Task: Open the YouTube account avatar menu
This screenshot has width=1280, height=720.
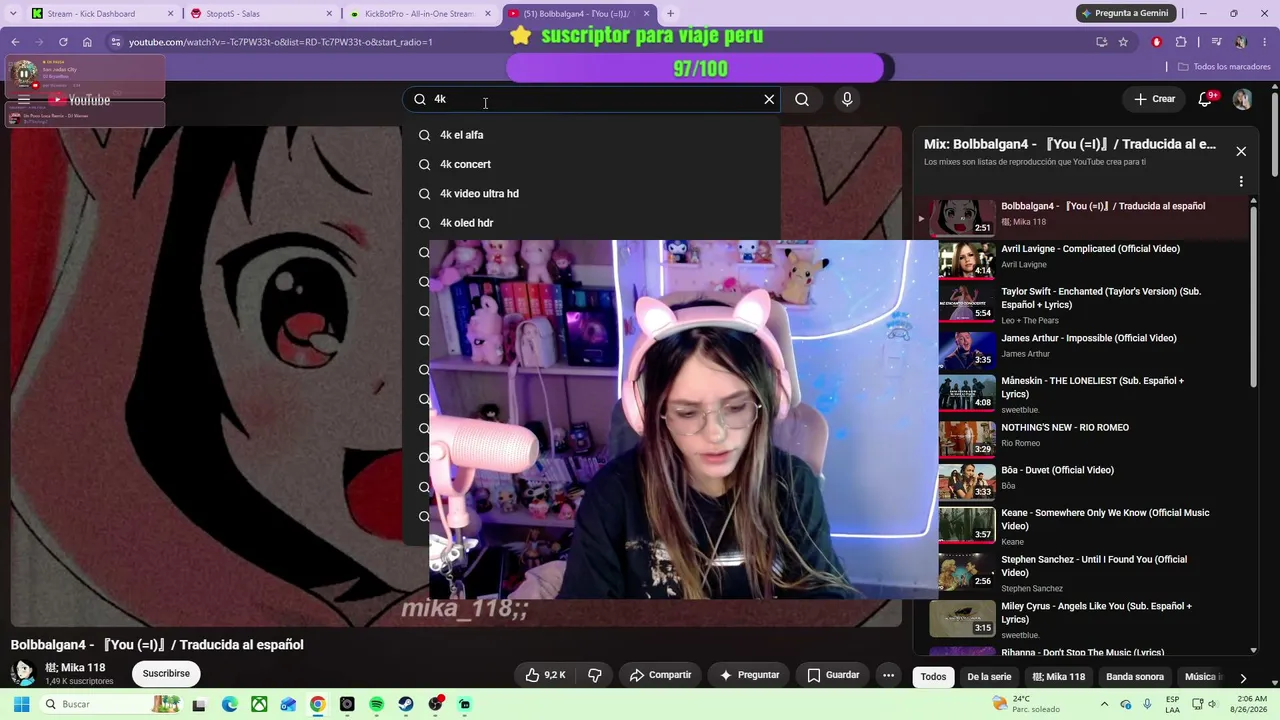Action: coord(1242,99)
